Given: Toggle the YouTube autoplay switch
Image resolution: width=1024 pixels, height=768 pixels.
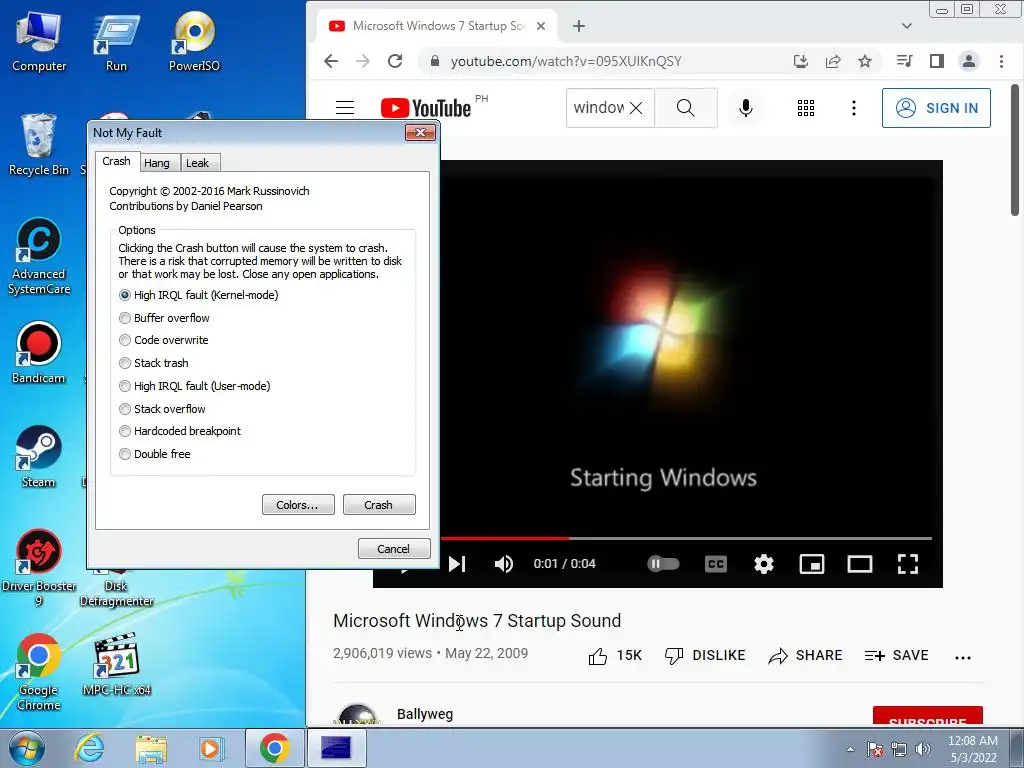Looking at the screenshot, I should pyautogui.click(x=663, y=564).
